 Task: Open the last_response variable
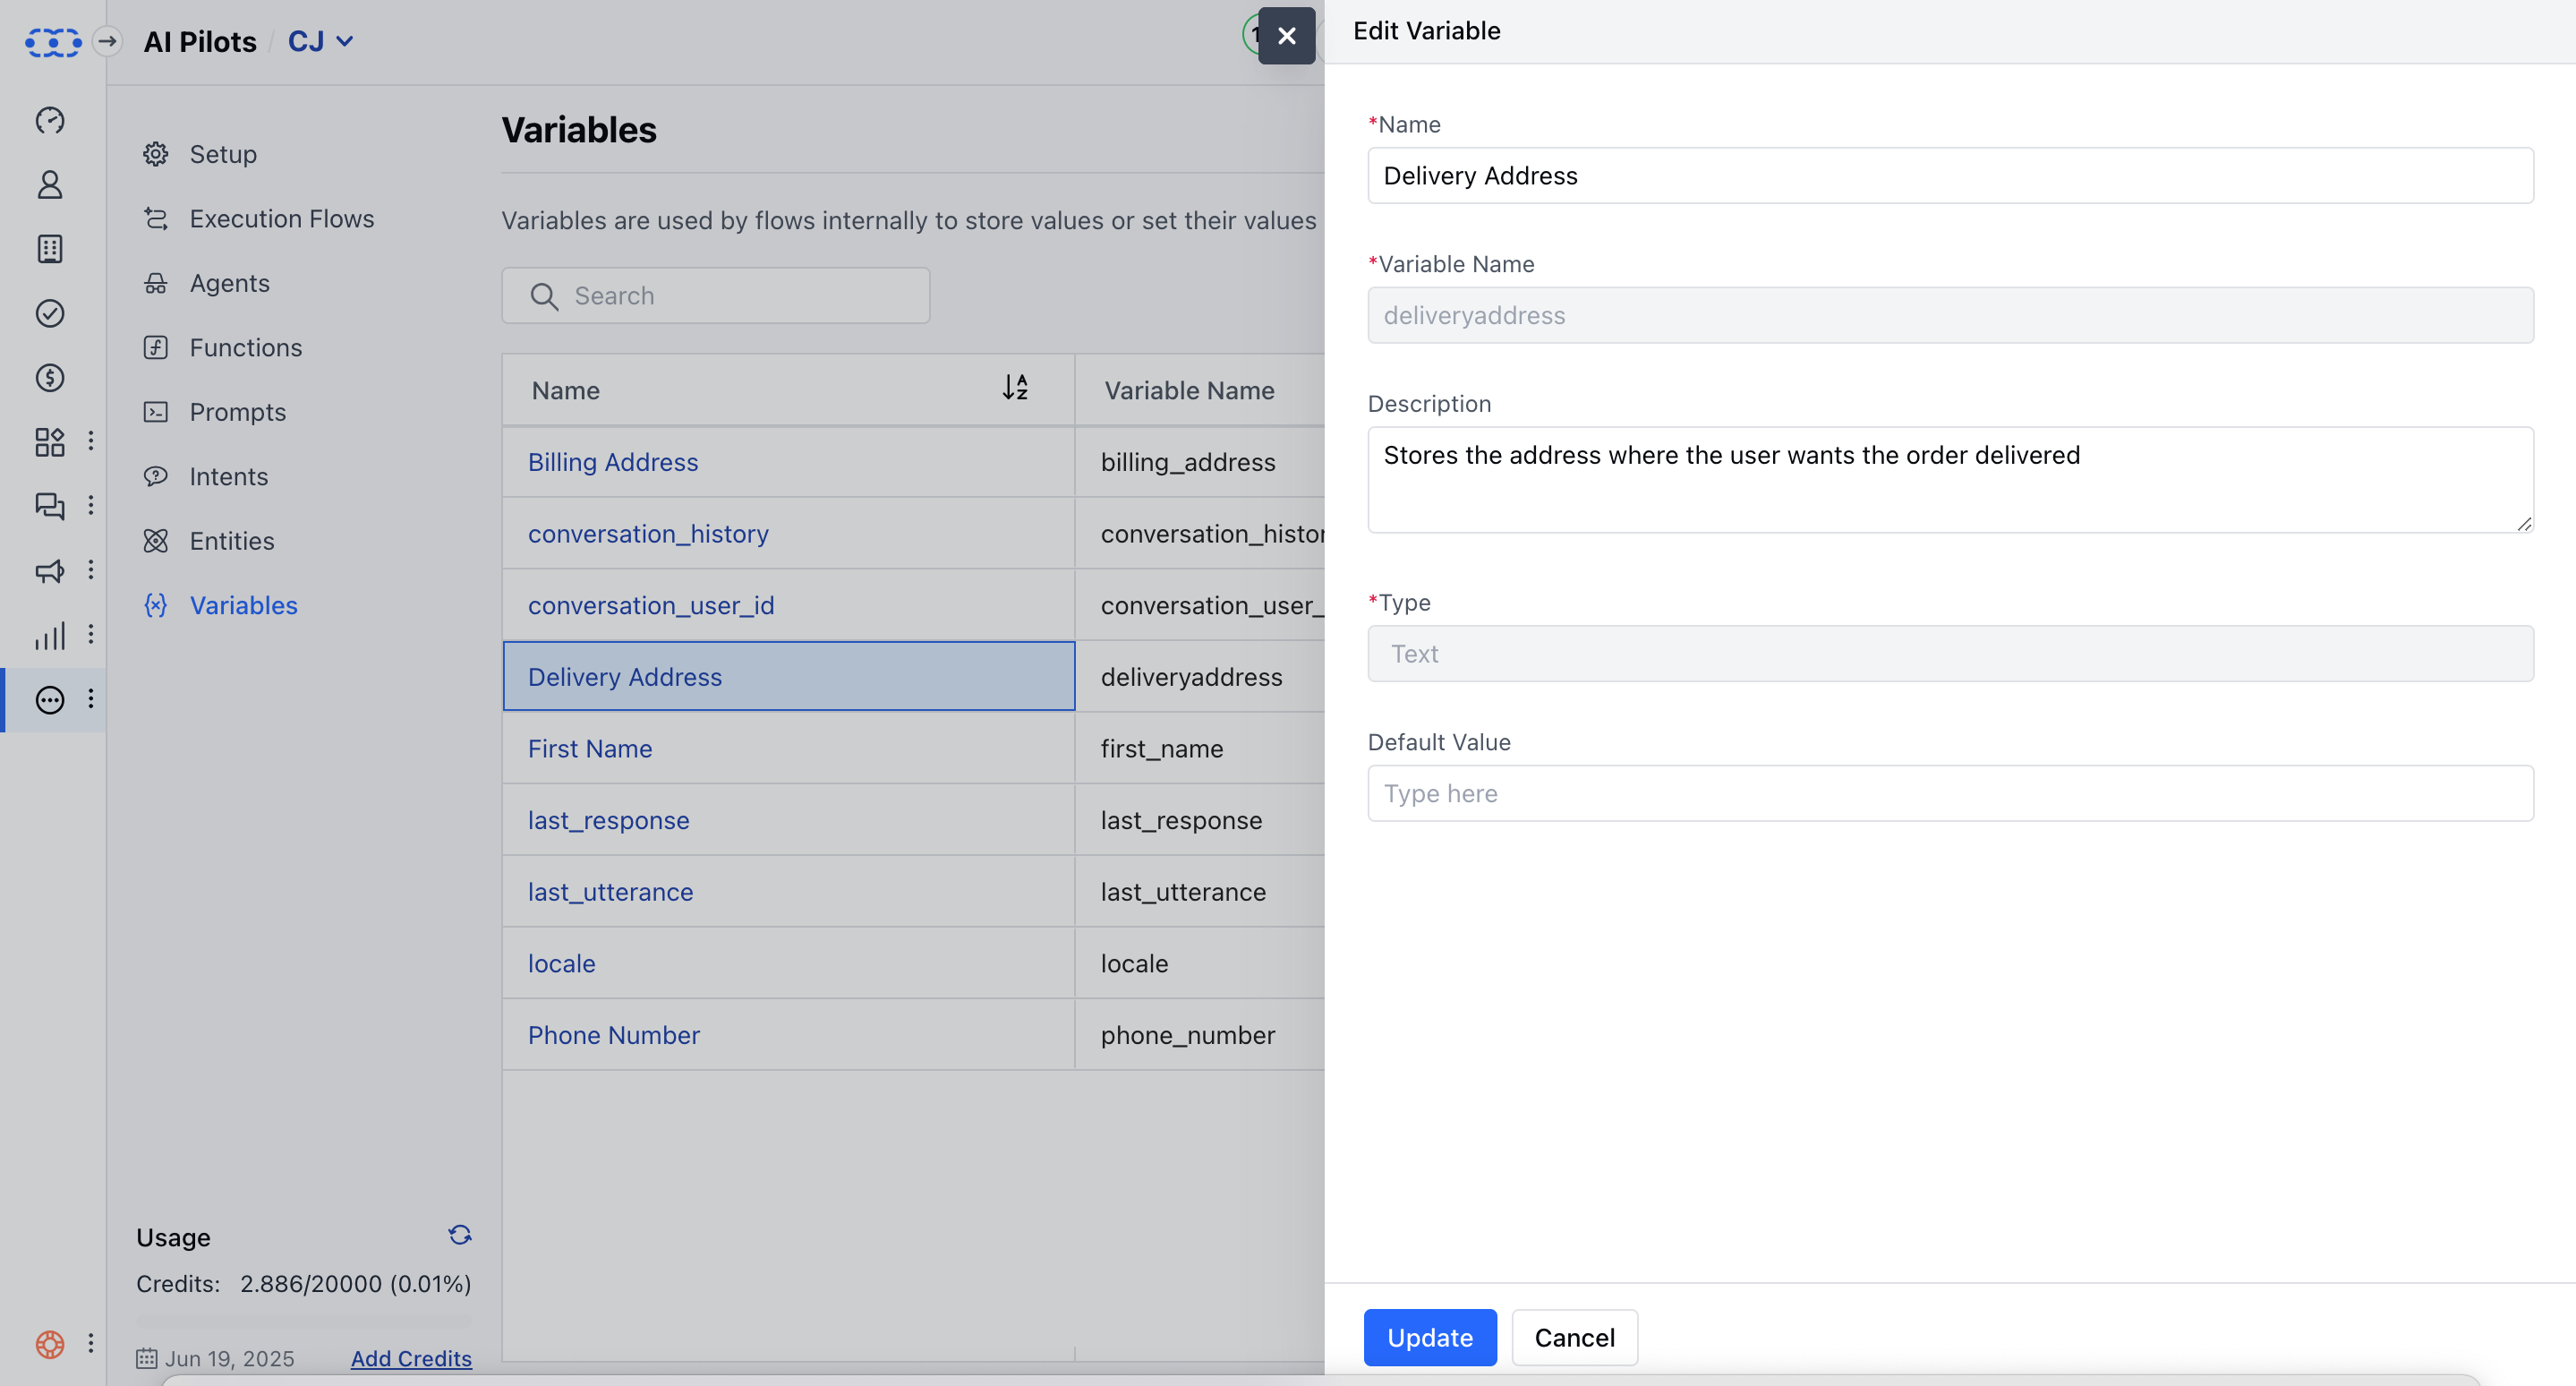(608, 820)
